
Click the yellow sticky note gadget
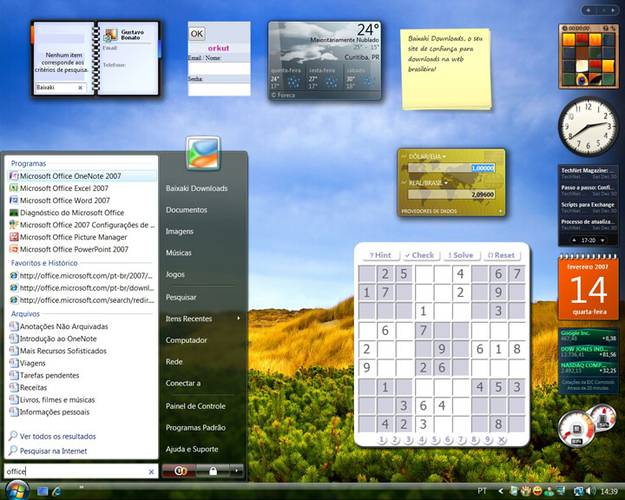(x=446, y=69)
